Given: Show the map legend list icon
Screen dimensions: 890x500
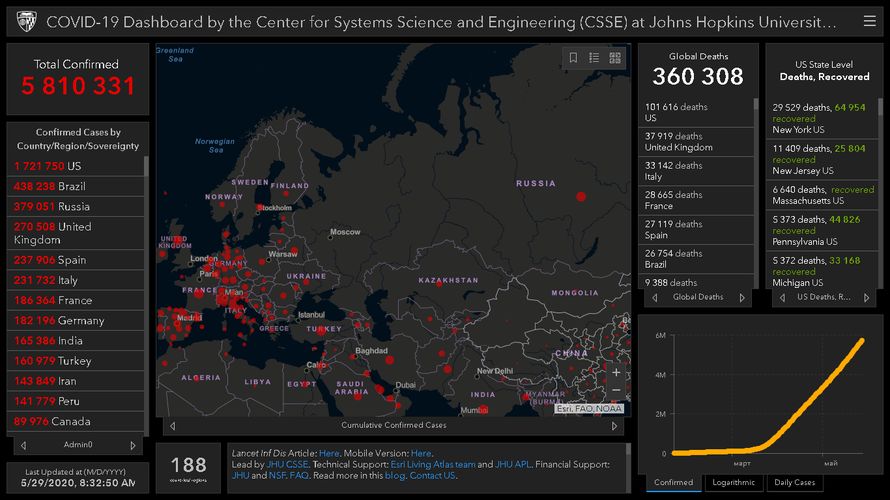Looking at the screenshot, I should point(594,58).
